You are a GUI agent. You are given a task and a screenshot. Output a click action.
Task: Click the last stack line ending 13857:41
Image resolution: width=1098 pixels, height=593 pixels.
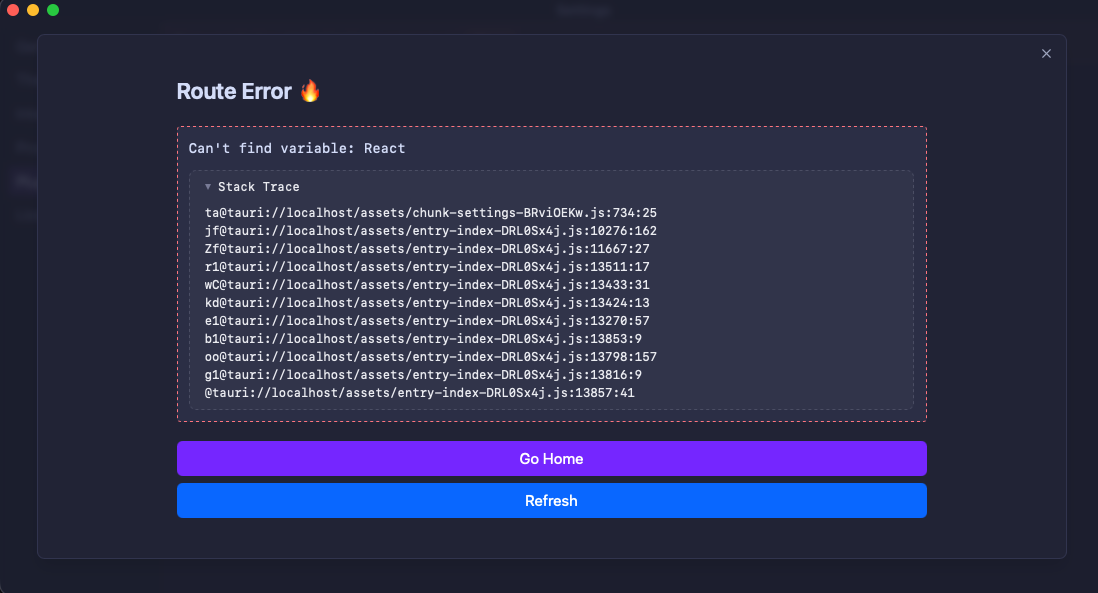(419, 393)
